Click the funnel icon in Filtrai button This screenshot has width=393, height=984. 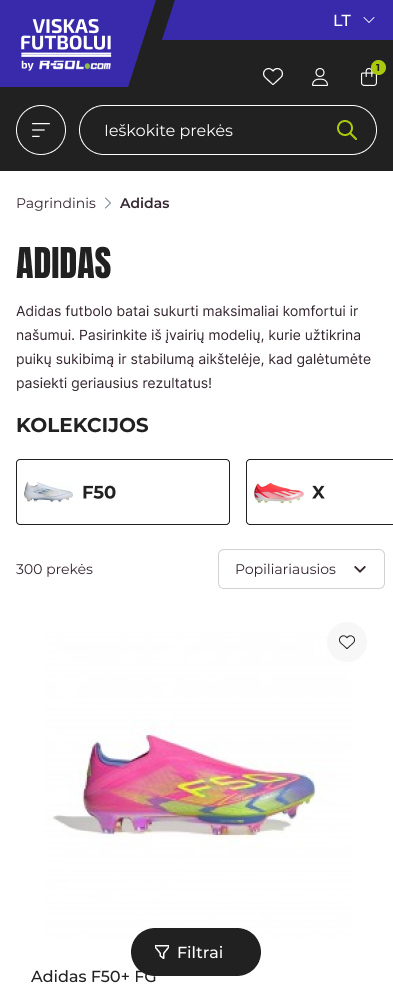162,952
